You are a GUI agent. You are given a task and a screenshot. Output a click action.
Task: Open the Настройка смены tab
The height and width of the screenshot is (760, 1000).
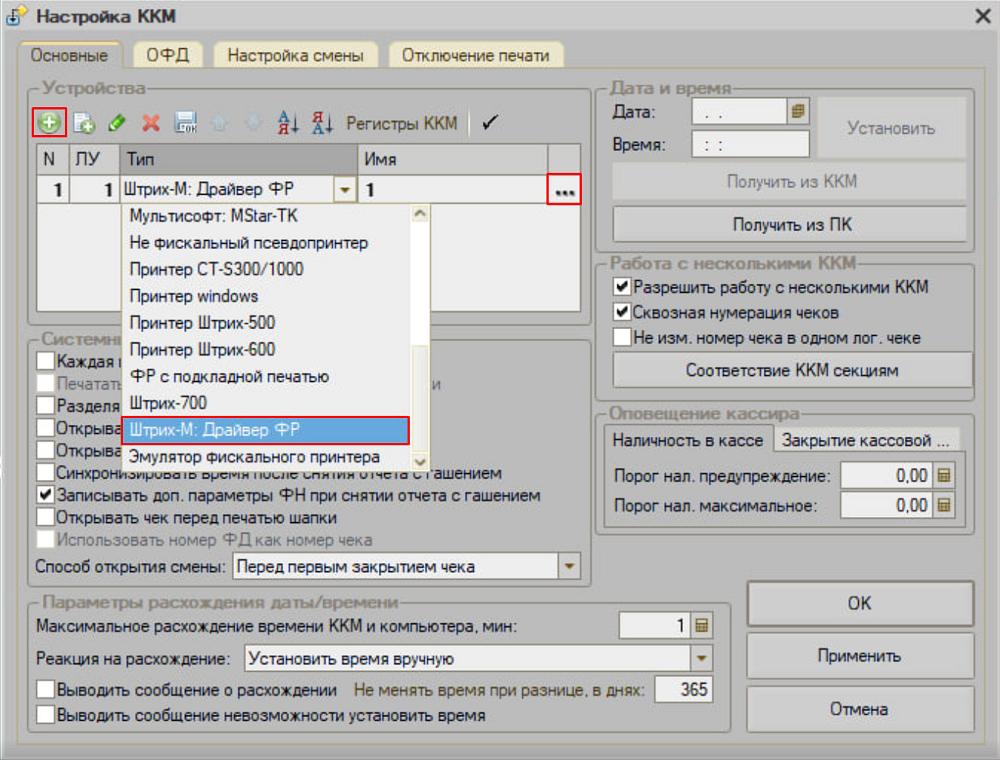pos(295,55)
